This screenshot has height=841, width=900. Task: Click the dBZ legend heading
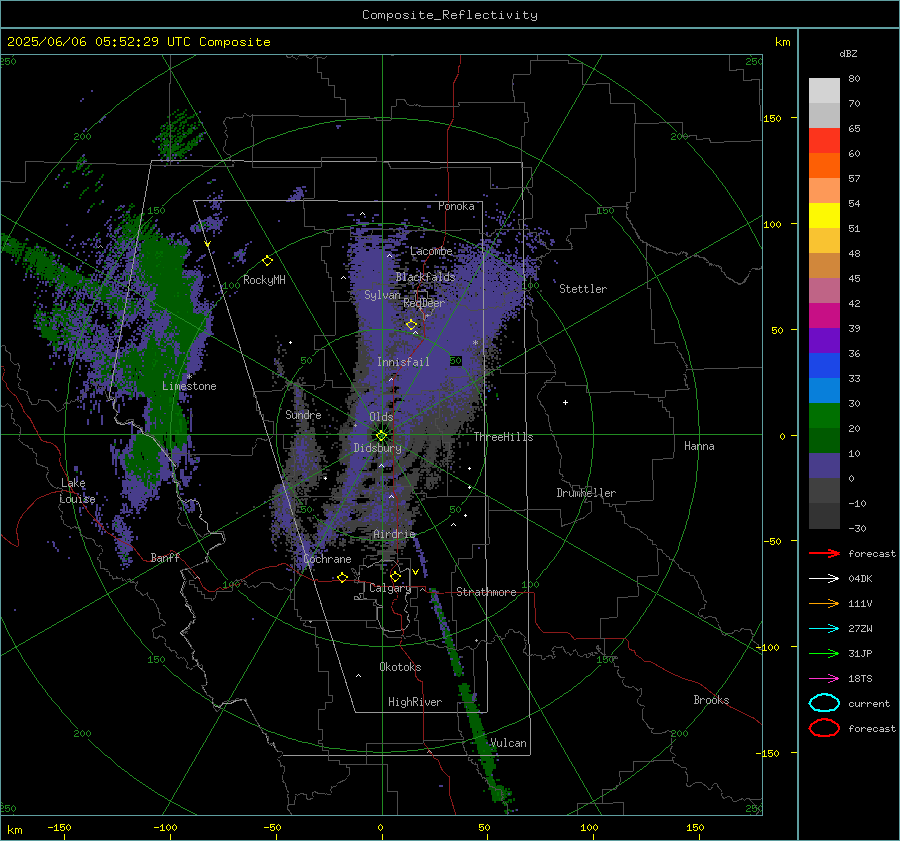coord(848,53)
